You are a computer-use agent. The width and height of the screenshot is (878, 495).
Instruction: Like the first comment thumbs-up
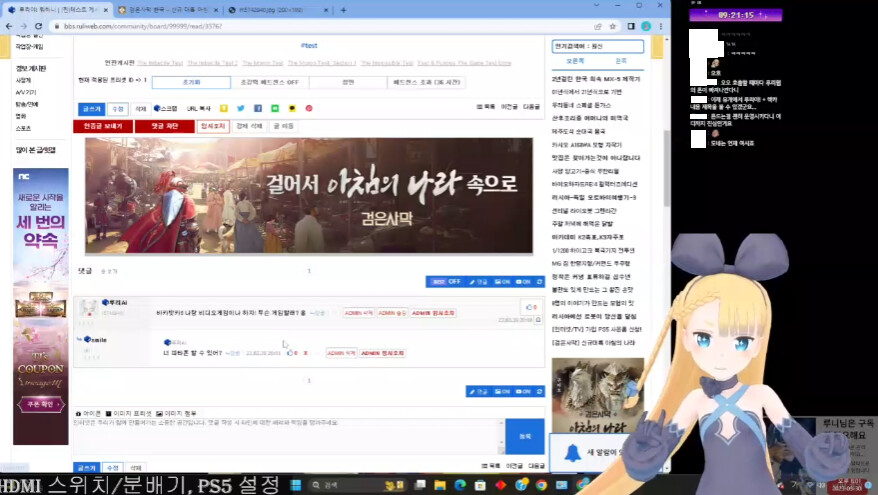(x=531, y=307)
